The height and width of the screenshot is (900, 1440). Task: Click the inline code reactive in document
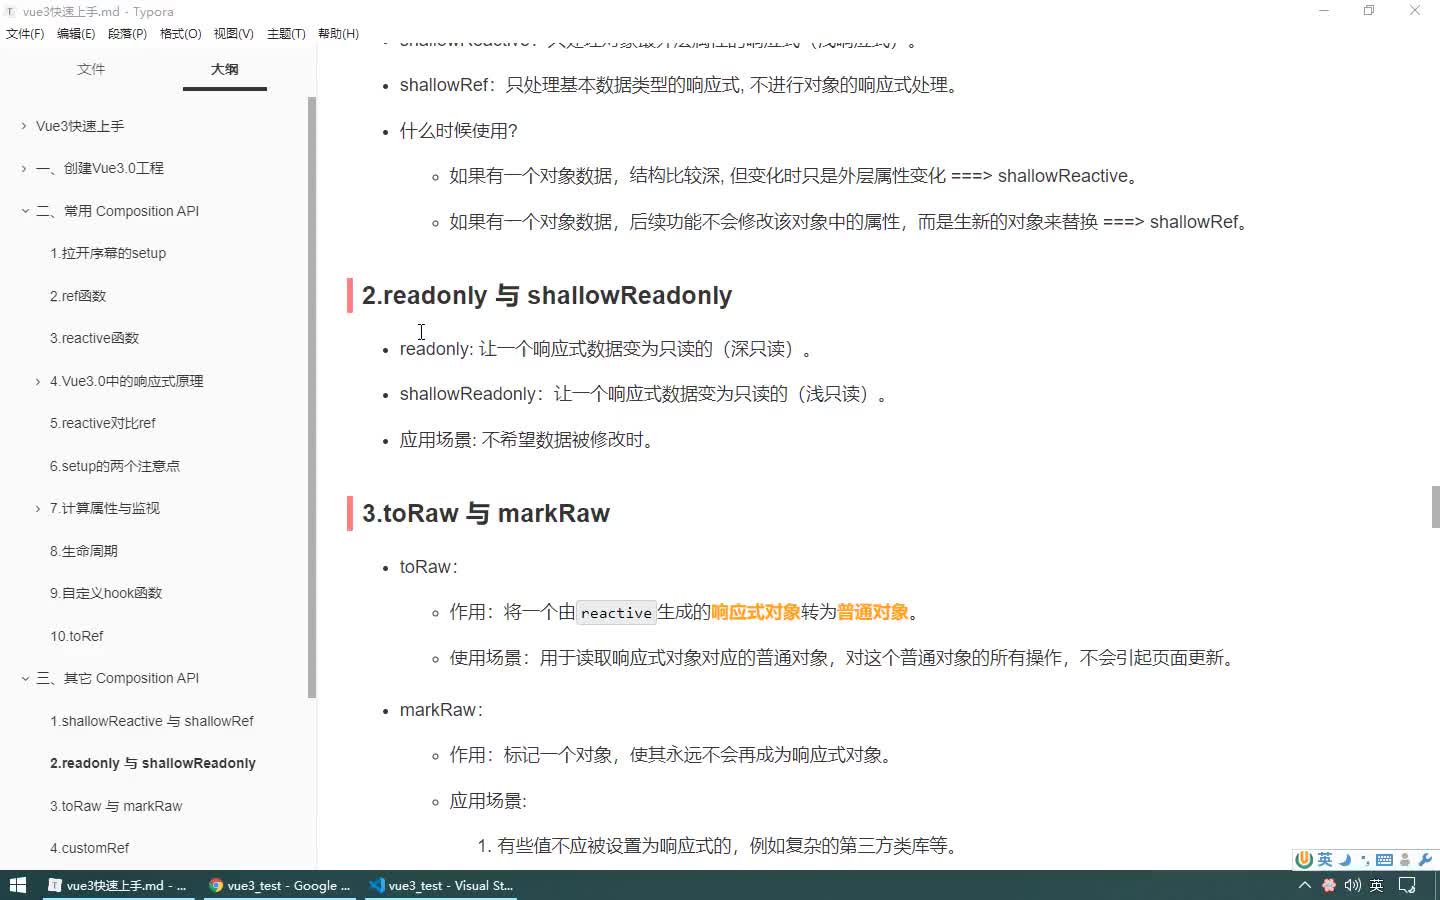point(616,612)
